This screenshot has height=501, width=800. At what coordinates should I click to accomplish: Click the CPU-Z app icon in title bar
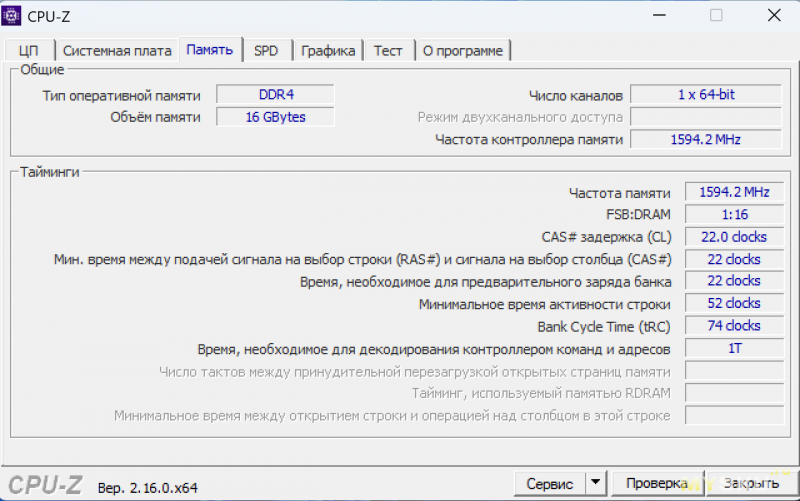(x=14, y=15)
